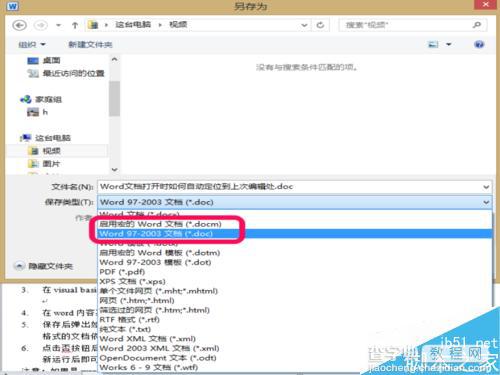Choose OpenDocument 文本 (*.odt)
500x375 pixels.
[295, 358]
